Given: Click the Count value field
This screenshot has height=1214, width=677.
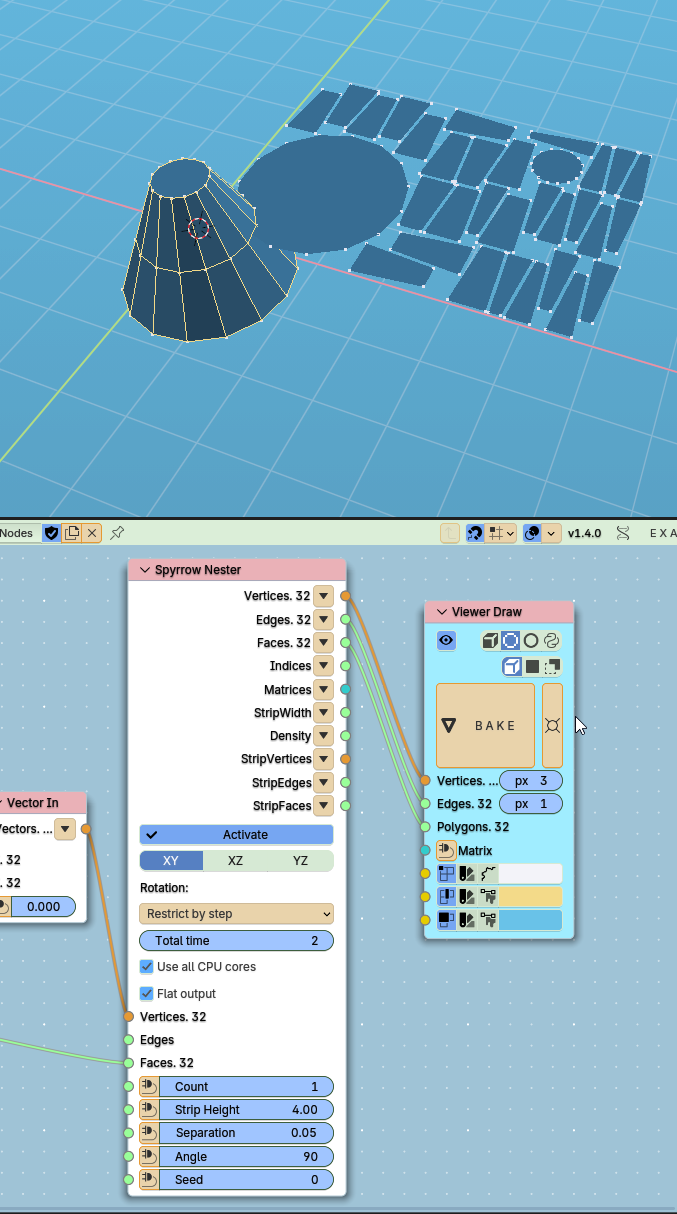Looking at the screenshot, I should (246, 1087).
